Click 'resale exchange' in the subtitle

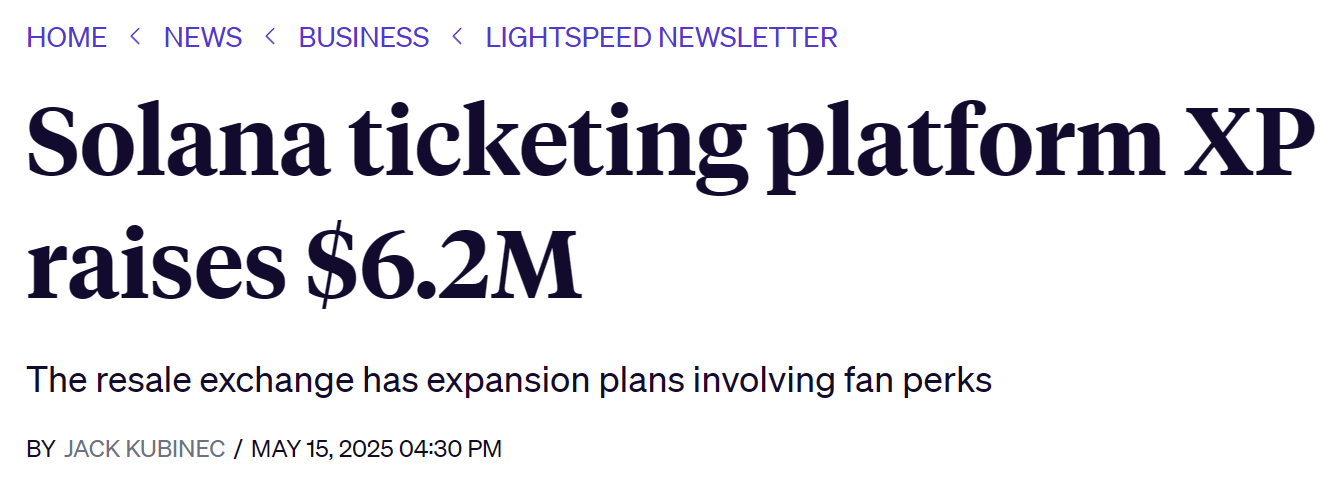[222, 381]
